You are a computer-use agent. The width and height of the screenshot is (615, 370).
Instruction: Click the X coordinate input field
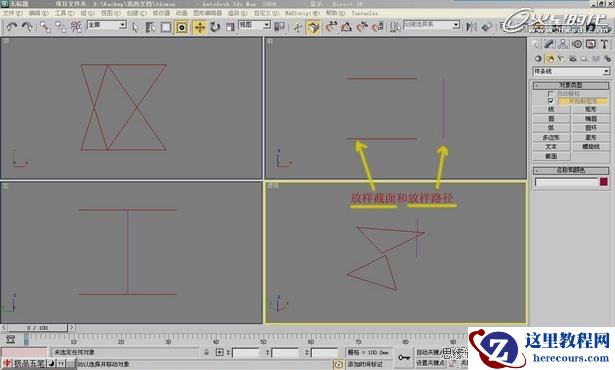[x=246, y=353]
